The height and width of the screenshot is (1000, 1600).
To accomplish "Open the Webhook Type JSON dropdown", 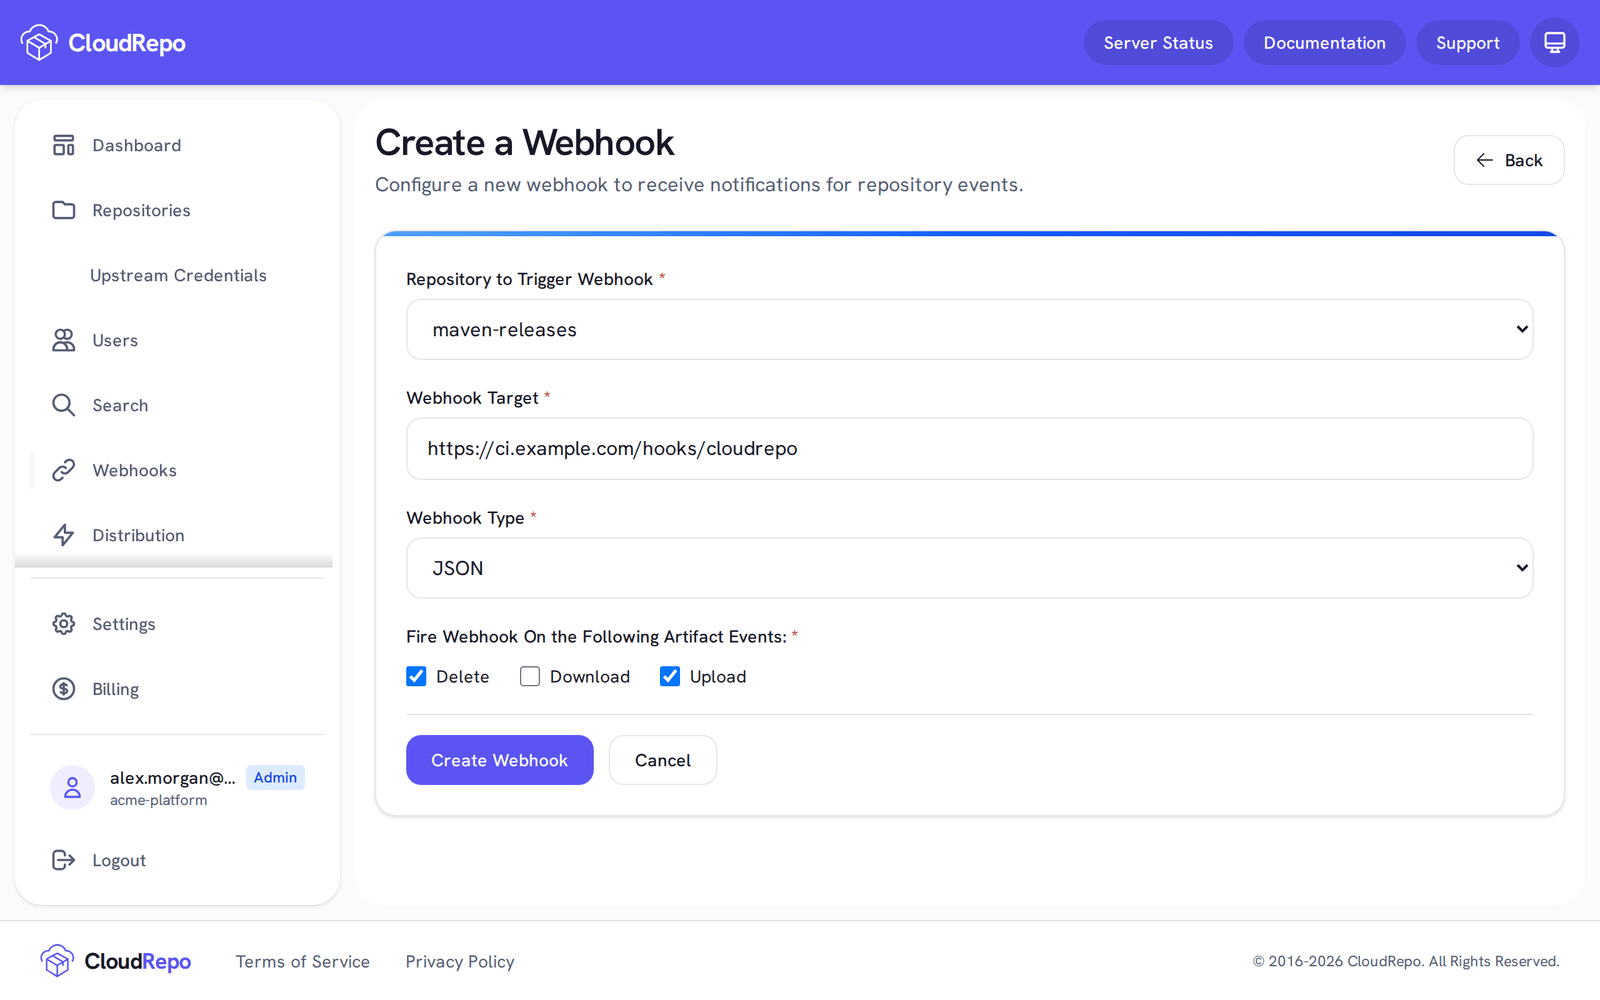I will point(969,568).
